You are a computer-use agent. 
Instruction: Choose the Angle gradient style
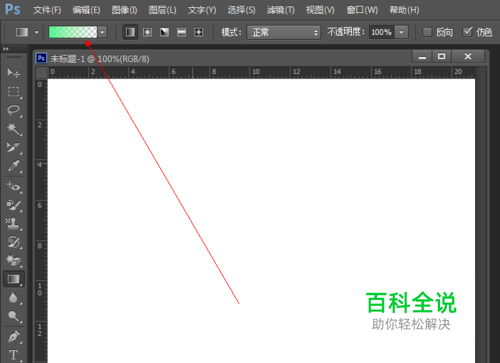click(164, 32)
